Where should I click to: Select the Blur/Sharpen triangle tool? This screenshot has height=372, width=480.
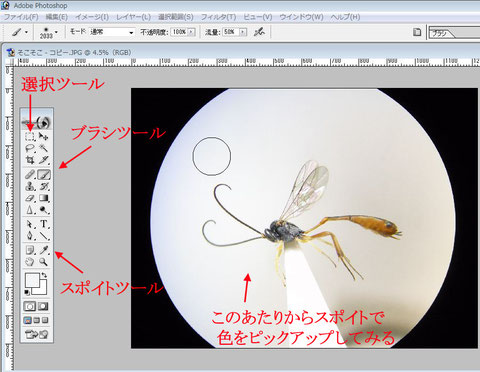pos(30,210)
